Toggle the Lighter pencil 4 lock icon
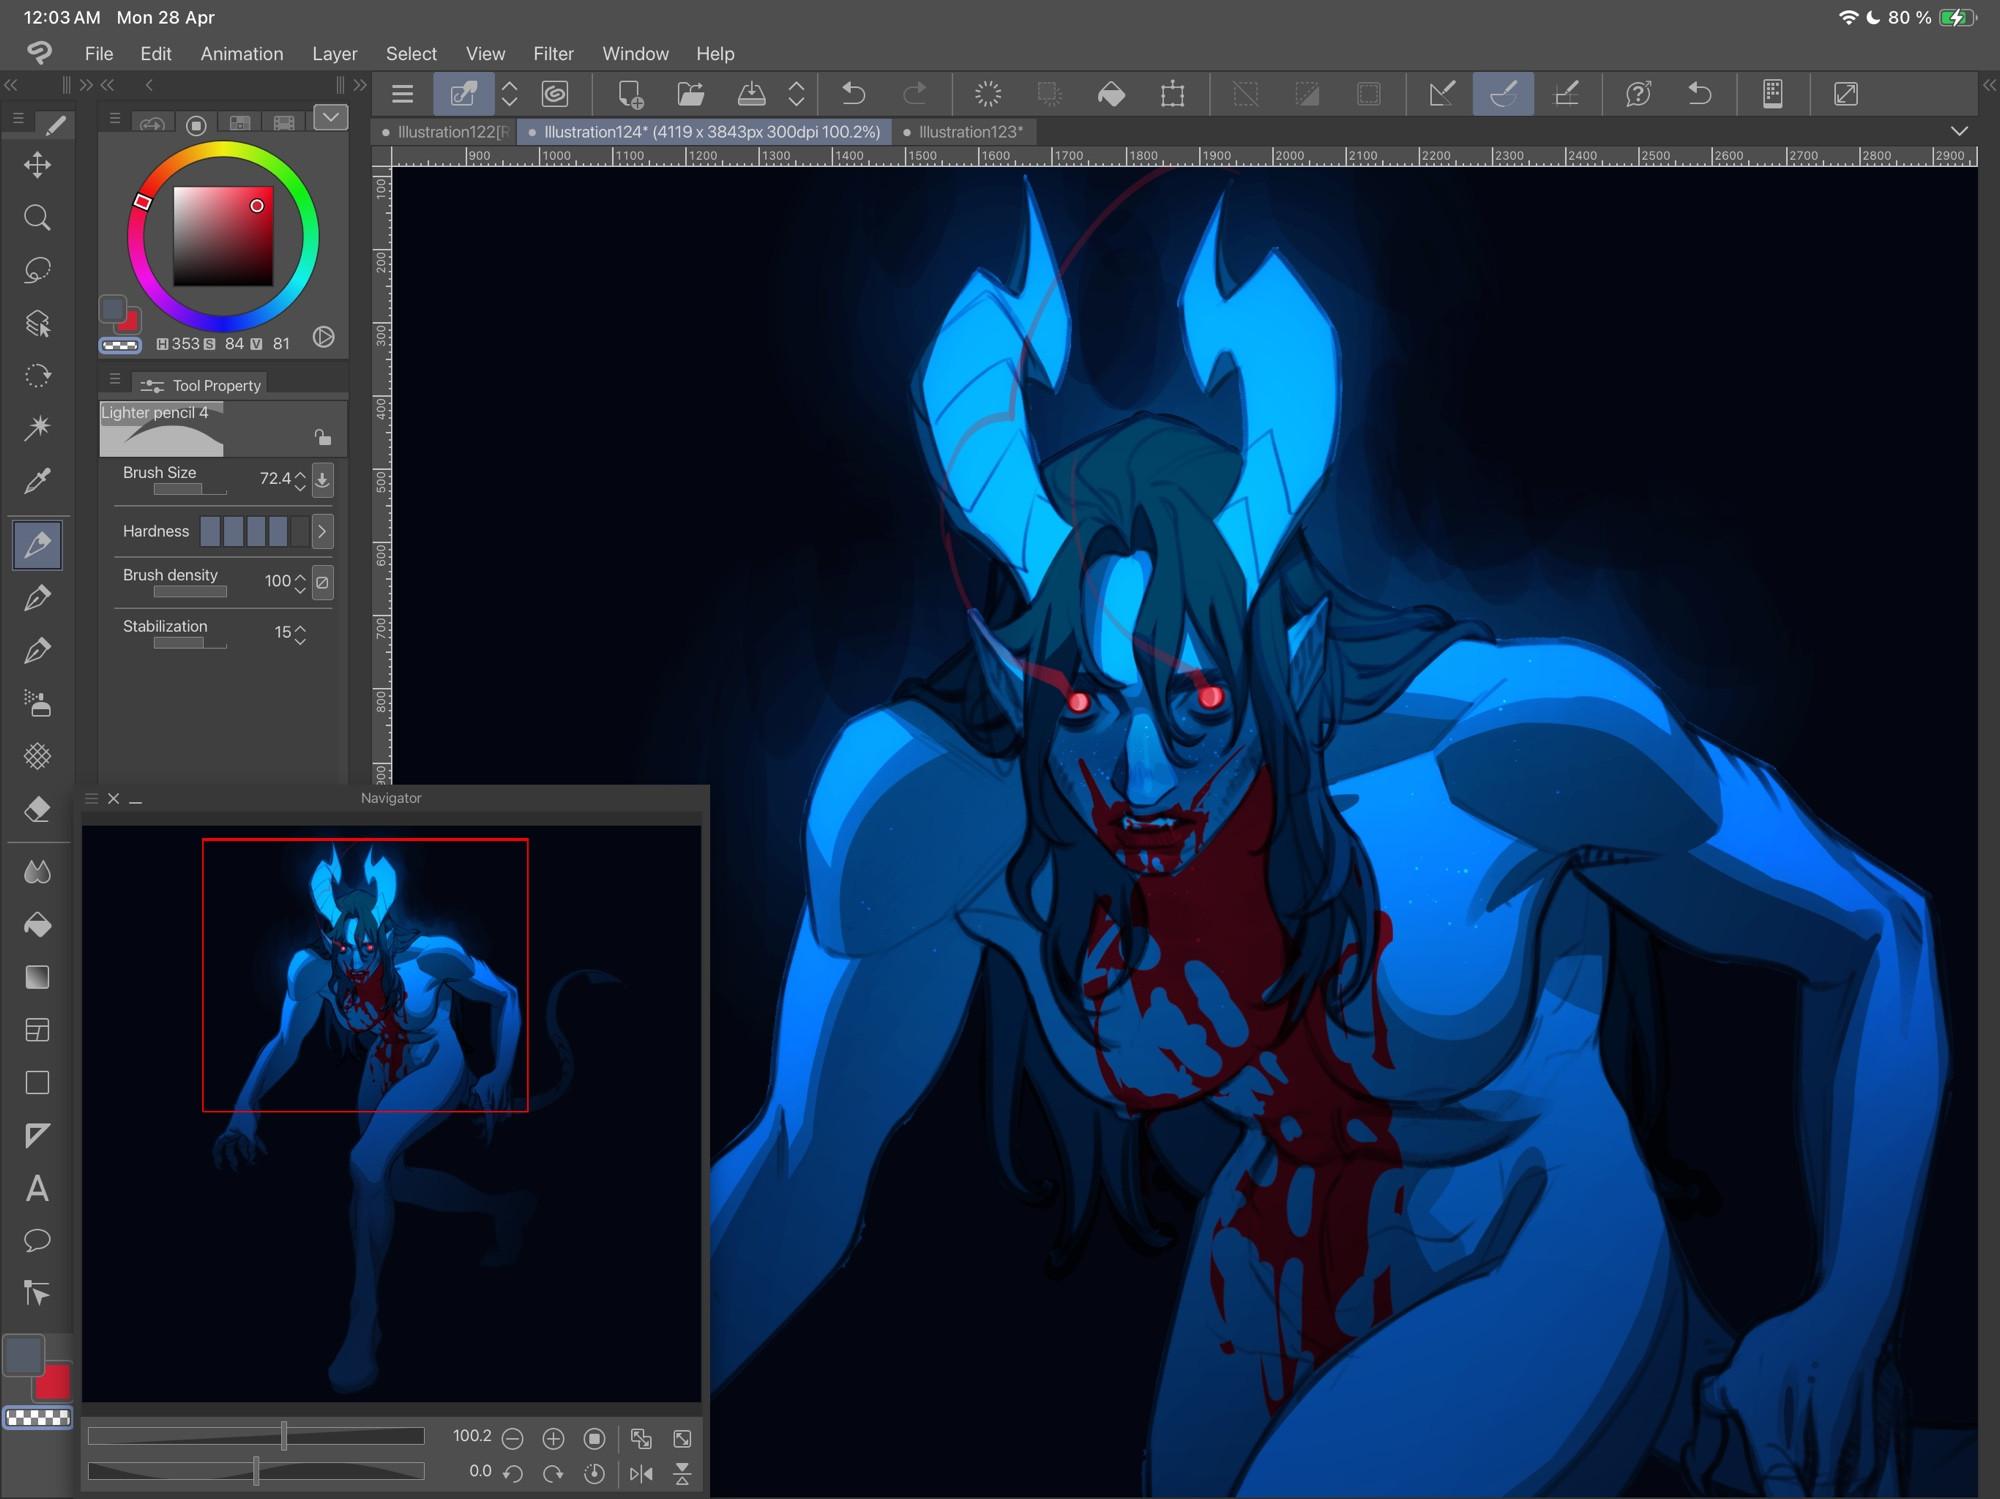This screenshot has height=1499, width=2000. click(322, 437)
